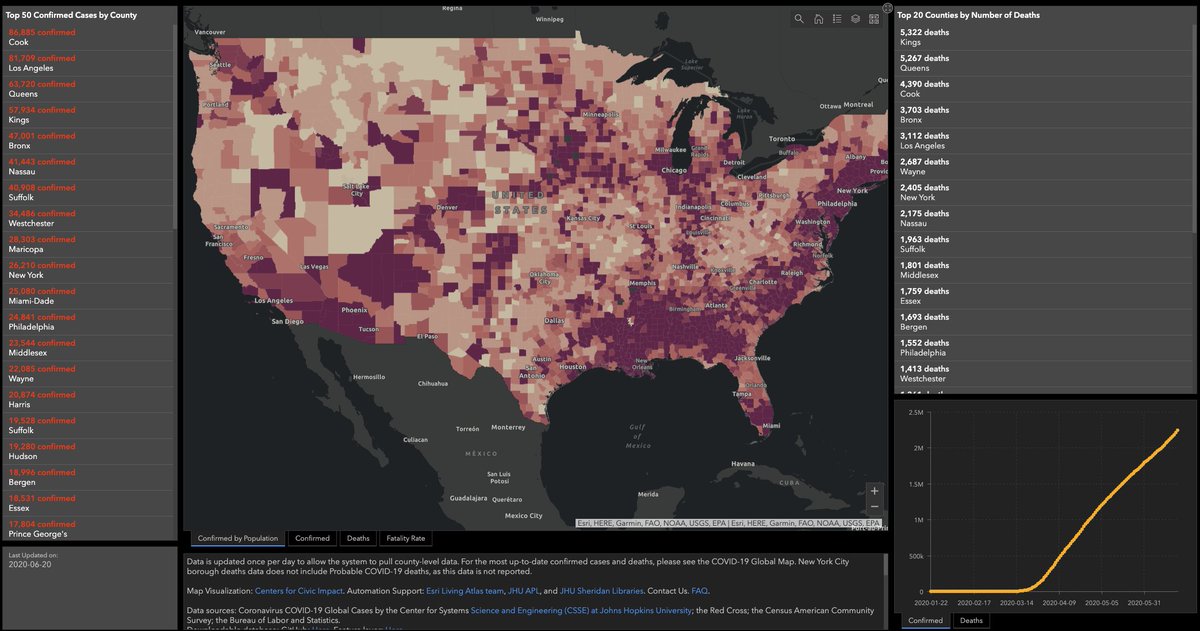The width and height of the screenshot is (1200, 631).
Task: Select Hudson confirmed cases row
Action: point(89,452)
